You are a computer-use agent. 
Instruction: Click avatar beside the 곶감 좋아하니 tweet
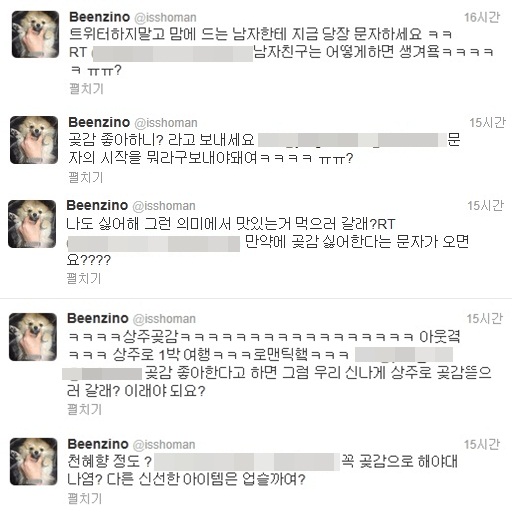point(34,140)
